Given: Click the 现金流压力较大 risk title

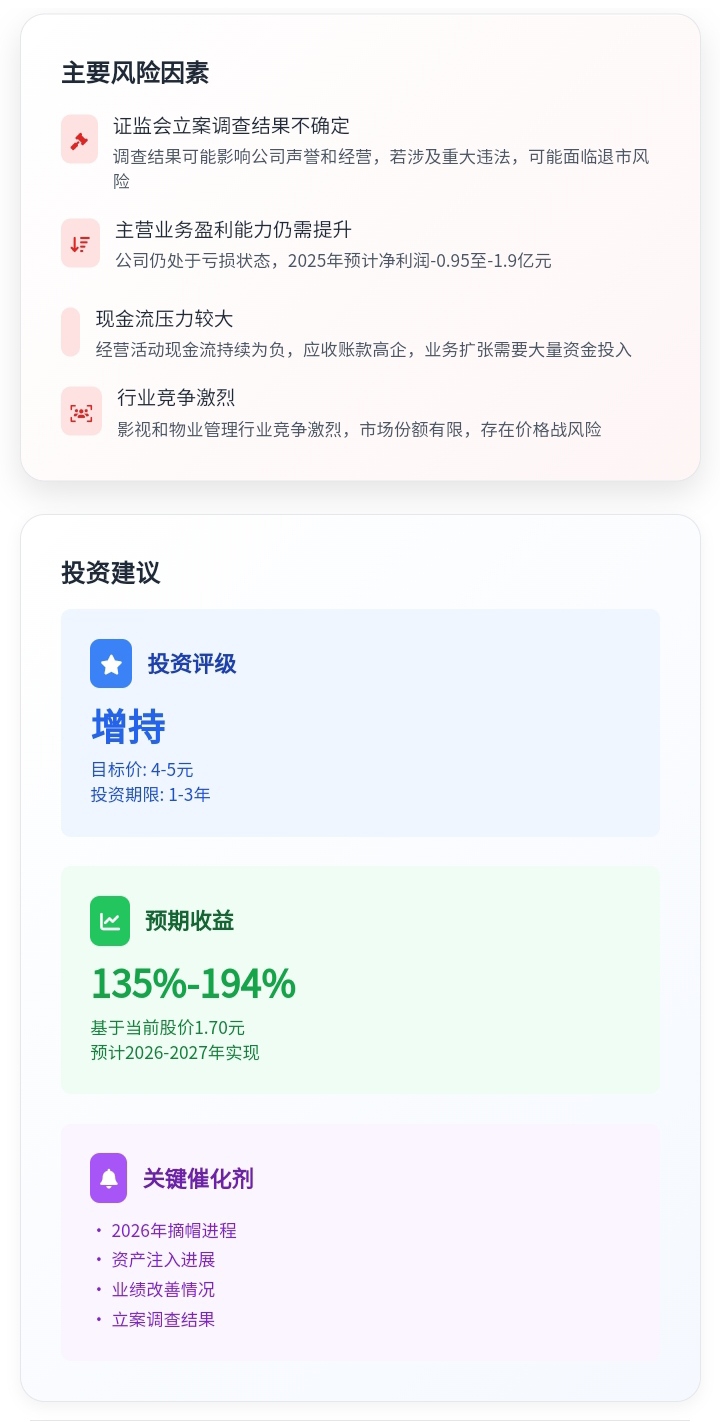Looking at the screenshot, I should click(x=164, y=319).
